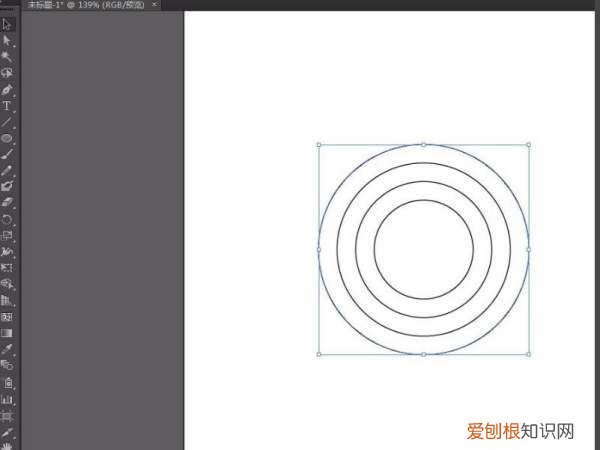Image resolution: width=600 pixels, height=450 pixels.
Task: Choose the Rotate tool
Action: (7, 219)
